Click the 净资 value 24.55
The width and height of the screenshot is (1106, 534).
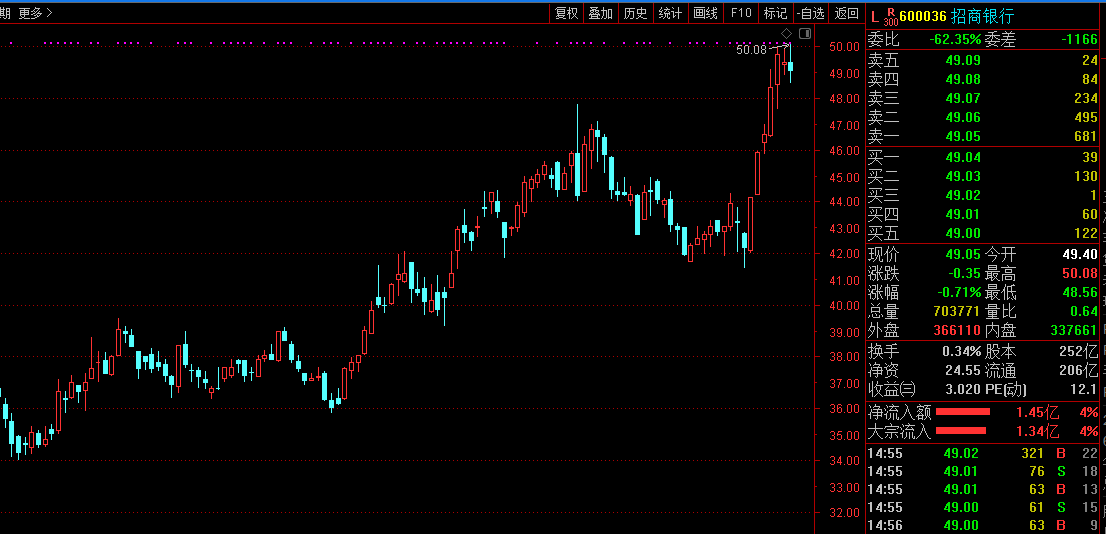coord(963,370)
